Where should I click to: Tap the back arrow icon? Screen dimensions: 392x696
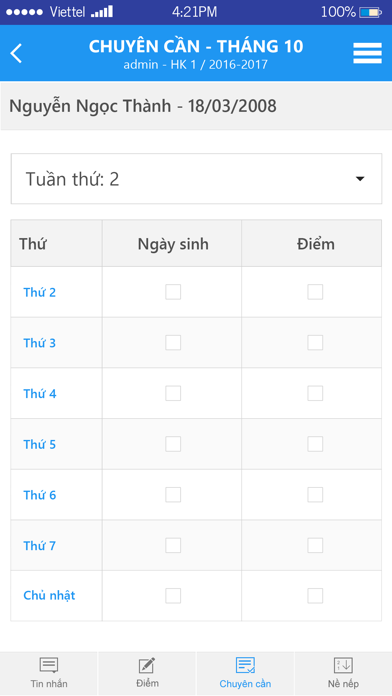click(16, 53)
